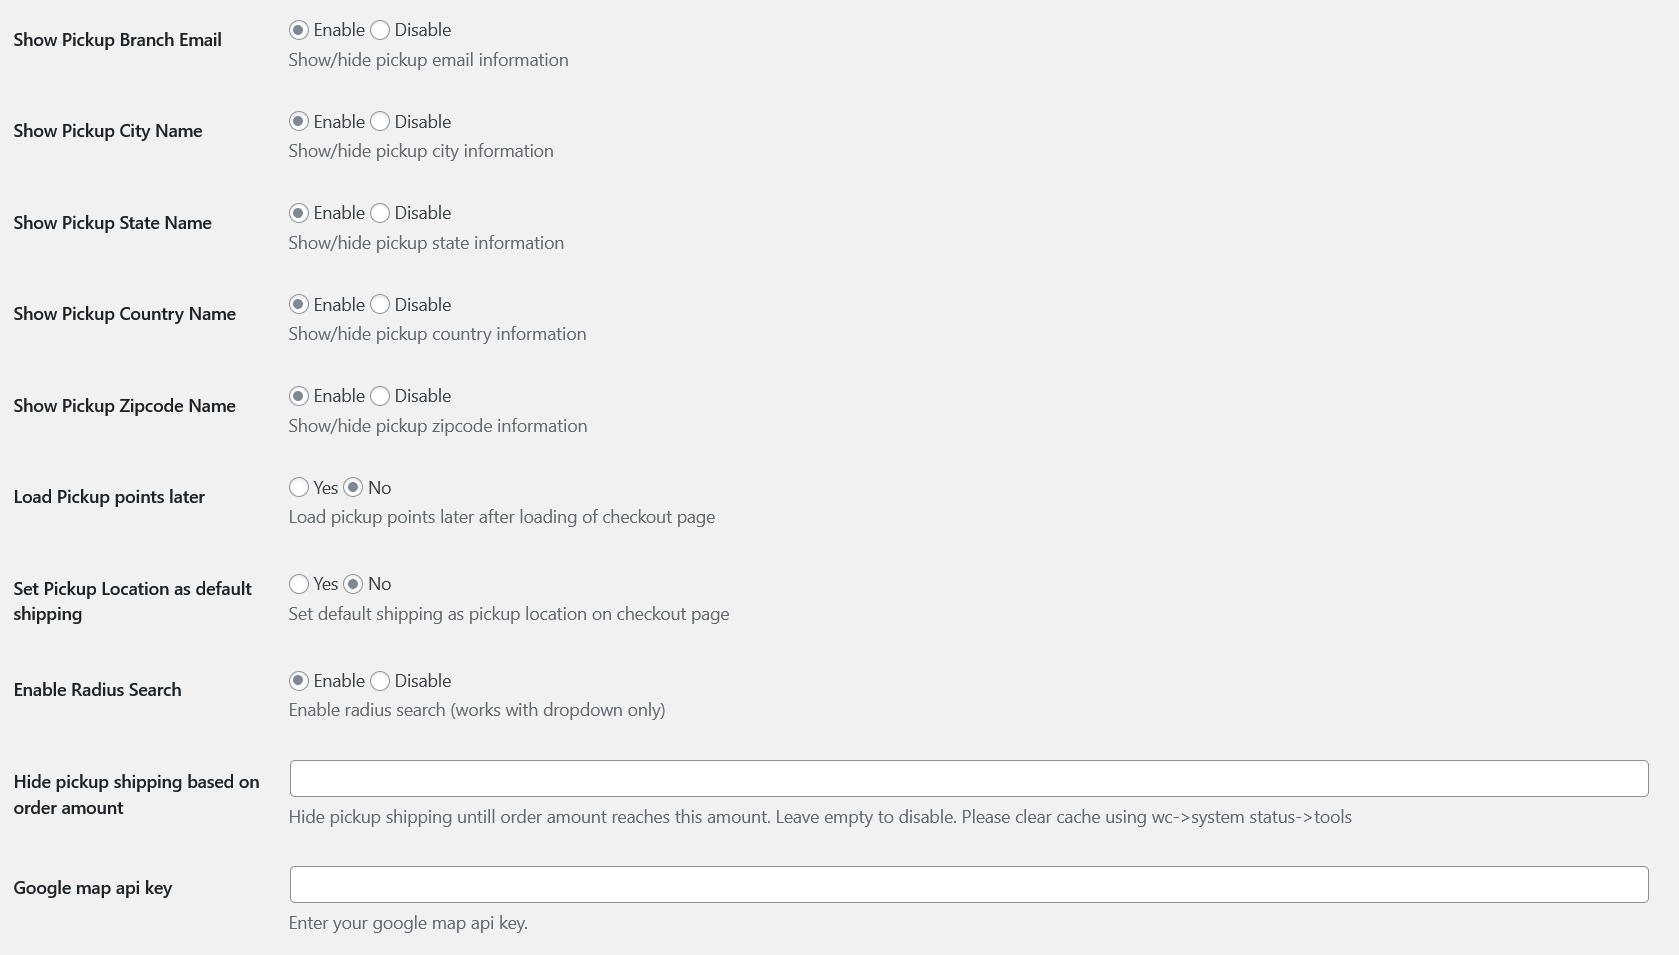Choose Disable for Show Pickup State Name
The image size is (1679, 955).
click(380, 213)
